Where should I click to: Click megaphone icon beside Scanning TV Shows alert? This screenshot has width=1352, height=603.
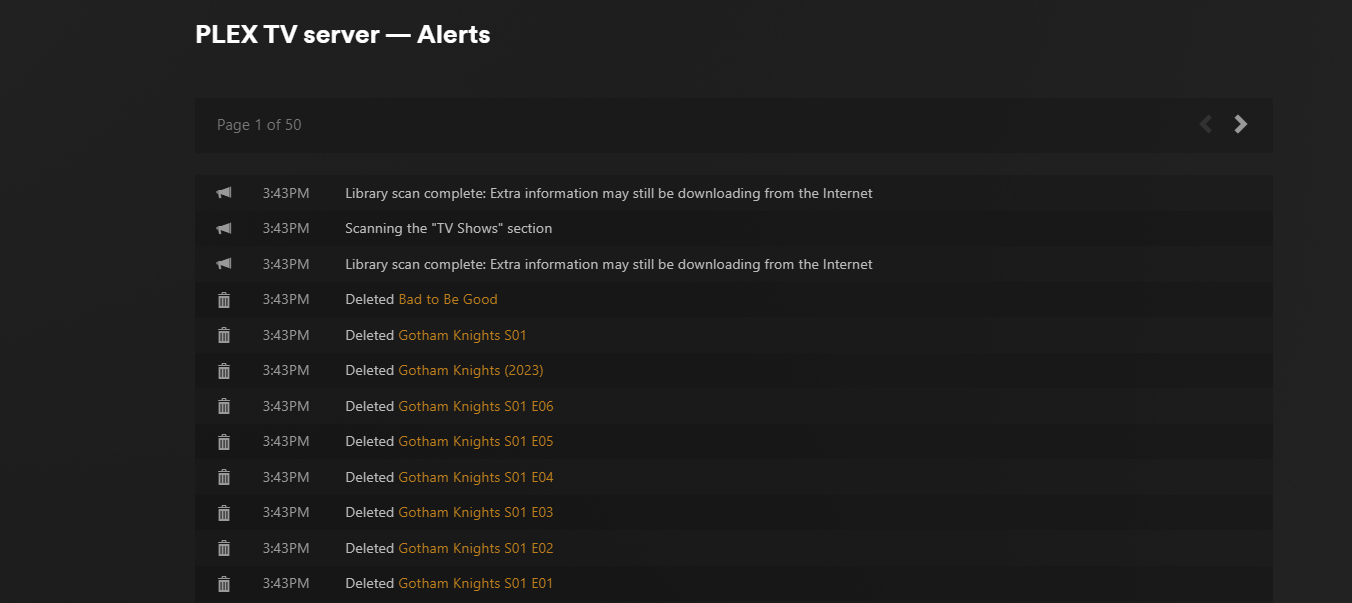pos(224,229)
